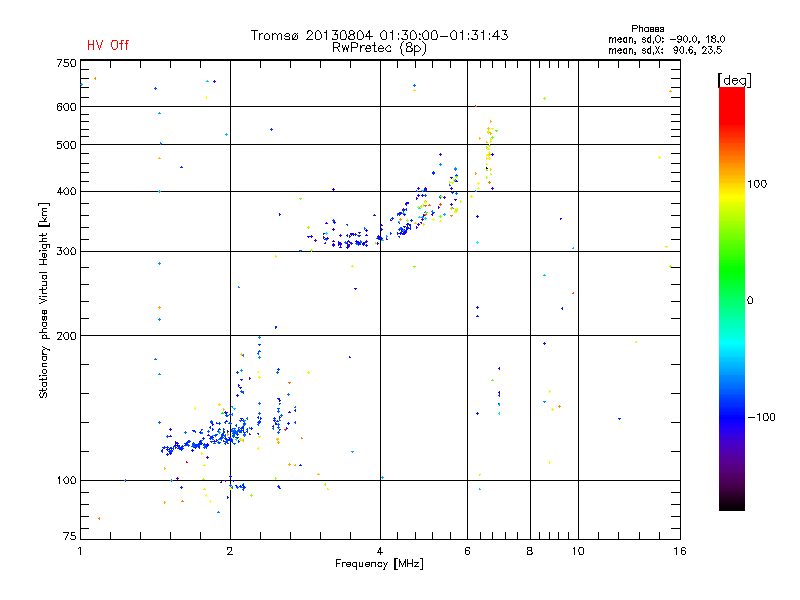The width and height of the screenshot is (800, 600).
Task: Click the x-axis '10' tick label
Action: [578, 551]
